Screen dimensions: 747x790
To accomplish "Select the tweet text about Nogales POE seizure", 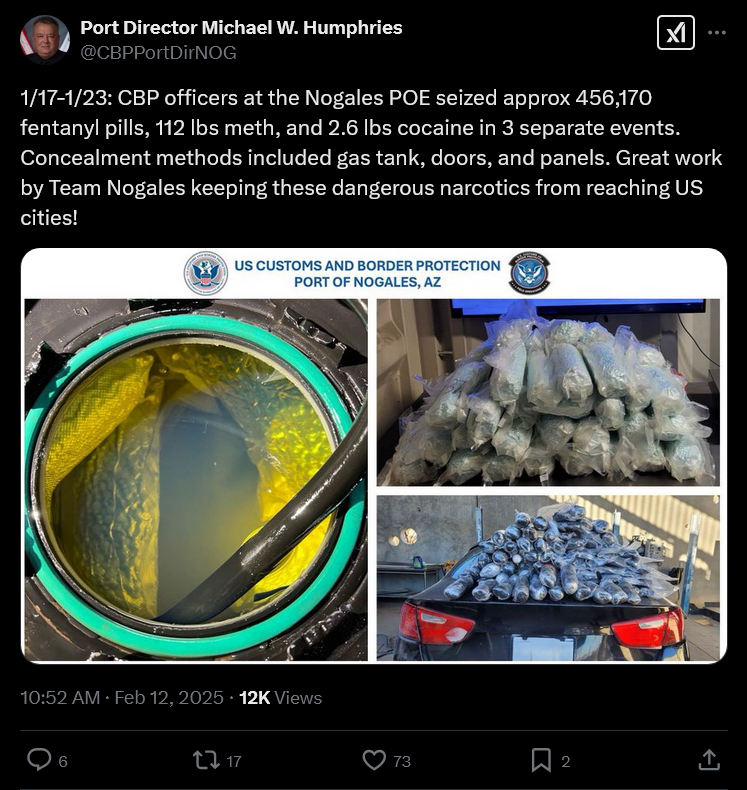I will tap(371, 158).
